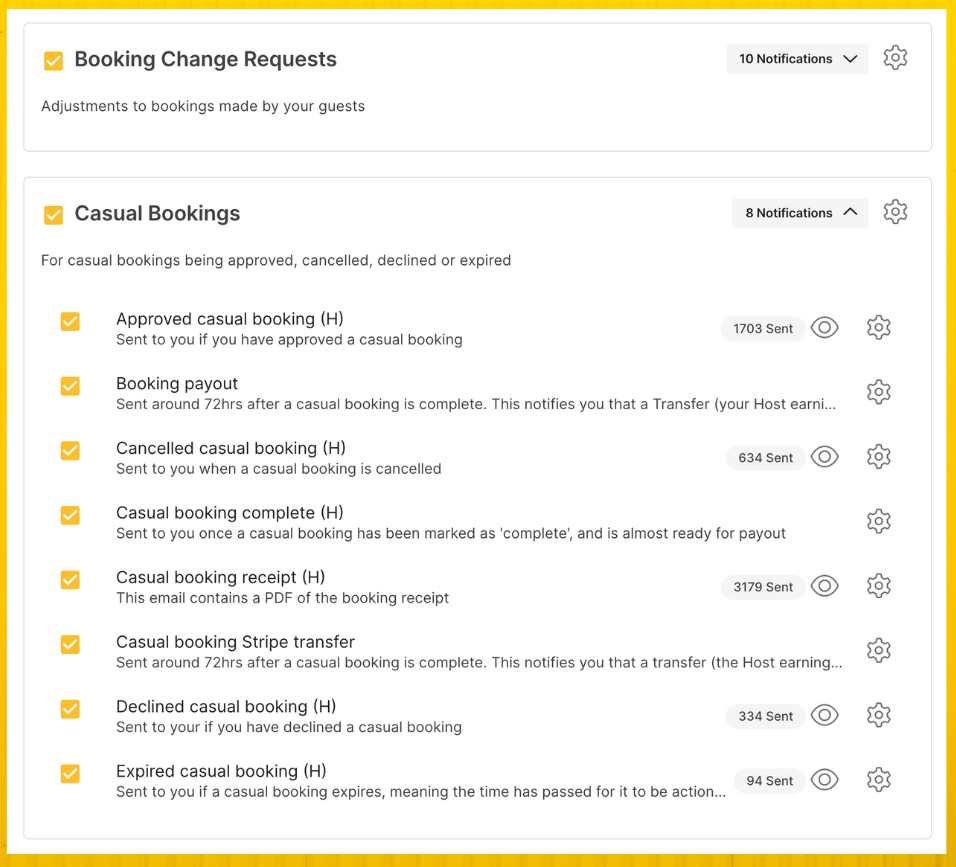The image size is (956, 867).
Task: Uncheck the Booking Change Requests checkbox
Action: pos(54,60)
